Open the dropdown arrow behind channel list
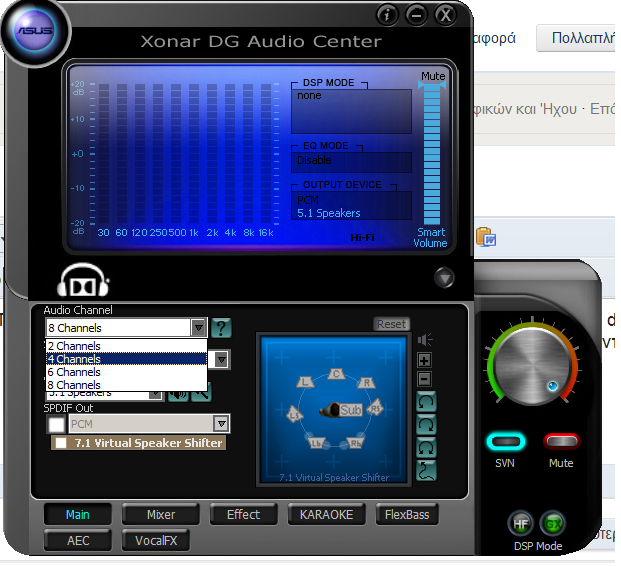 pos(221,360)
